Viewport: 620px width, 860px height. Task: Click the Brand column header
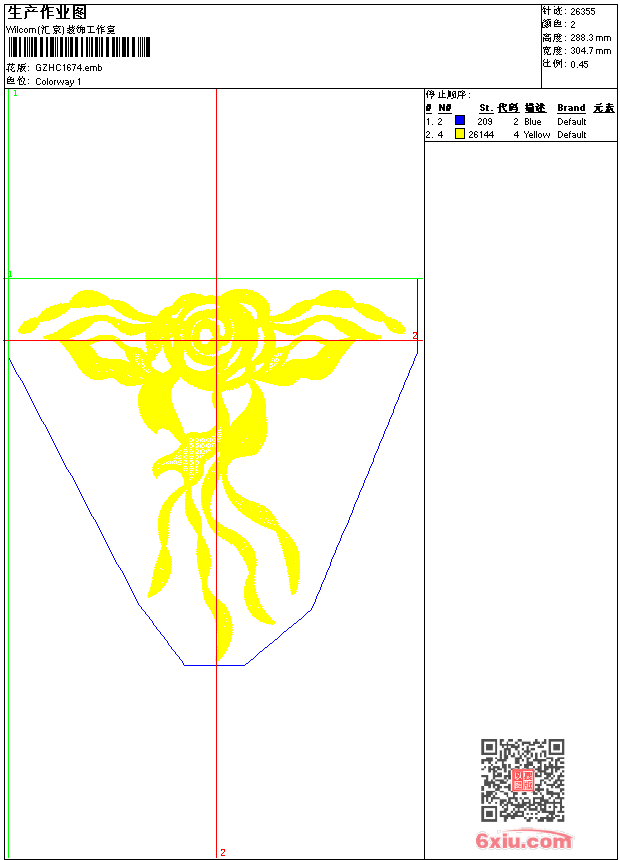(571, 108)
